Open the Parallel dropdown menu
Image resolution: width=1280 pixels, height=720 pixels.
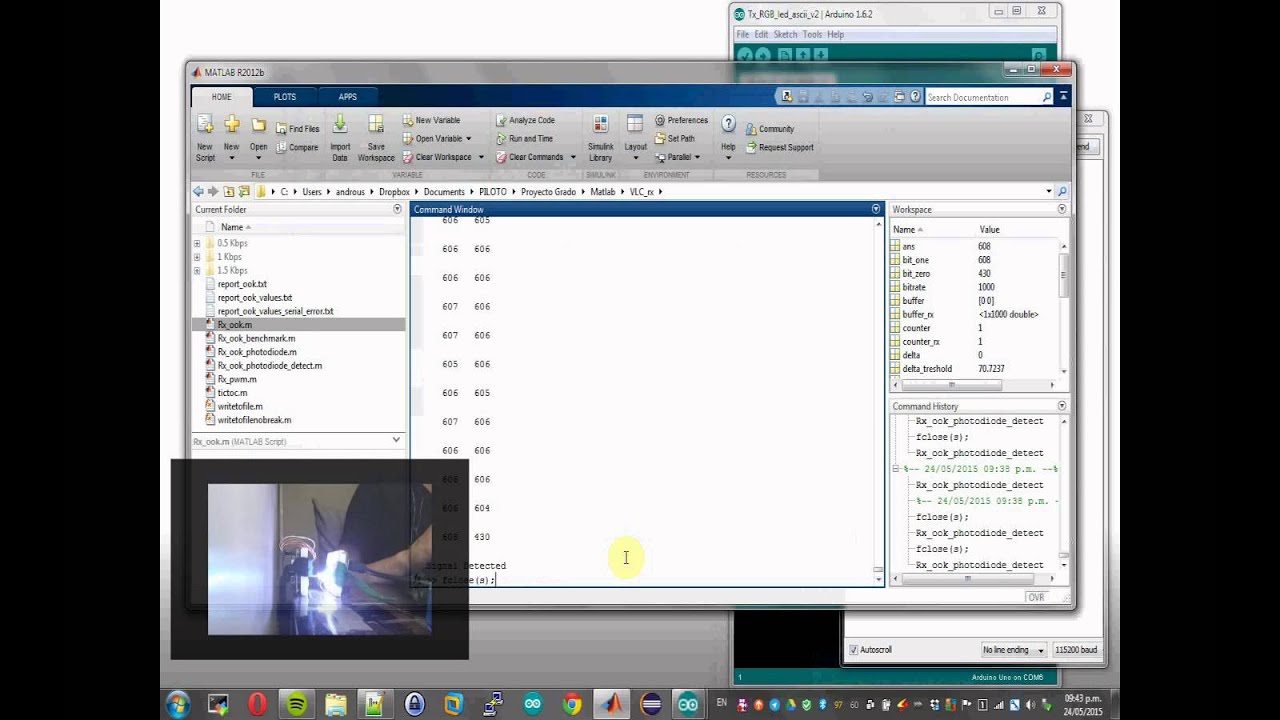(x=676, y=157)
